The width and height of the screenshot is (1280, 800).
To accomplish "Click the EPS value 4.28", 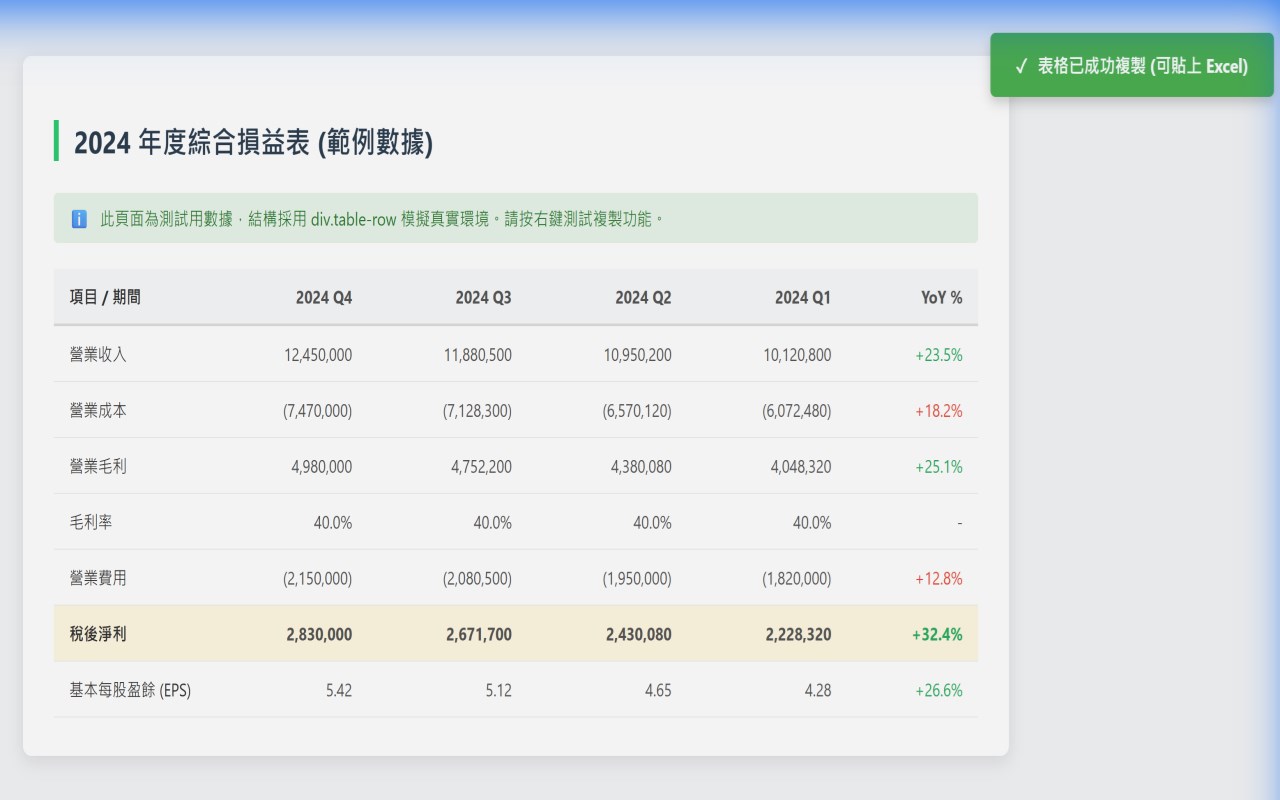I will [x=818, y=690].
